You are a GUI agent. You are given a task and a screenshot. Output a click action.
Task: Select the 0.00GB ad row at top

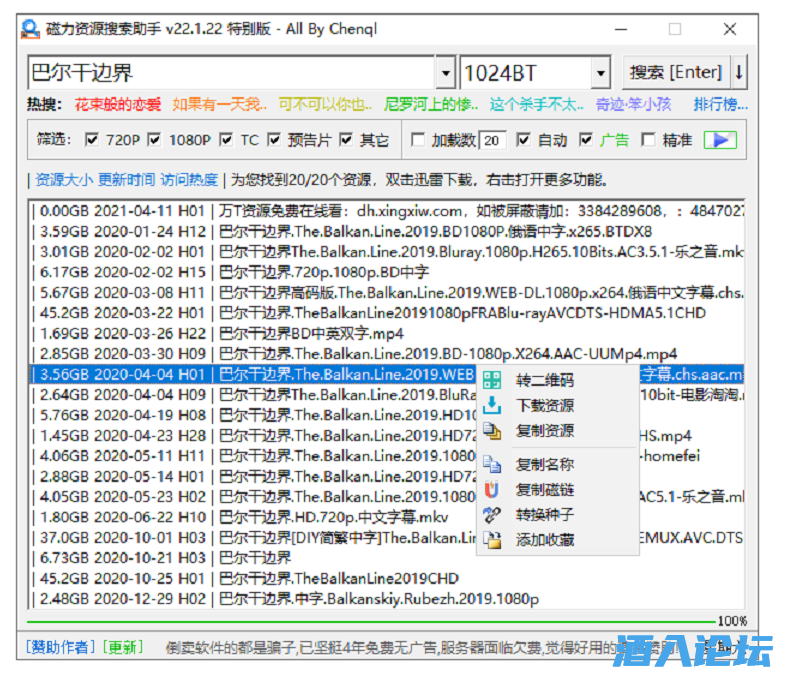[x=386, y=211]
